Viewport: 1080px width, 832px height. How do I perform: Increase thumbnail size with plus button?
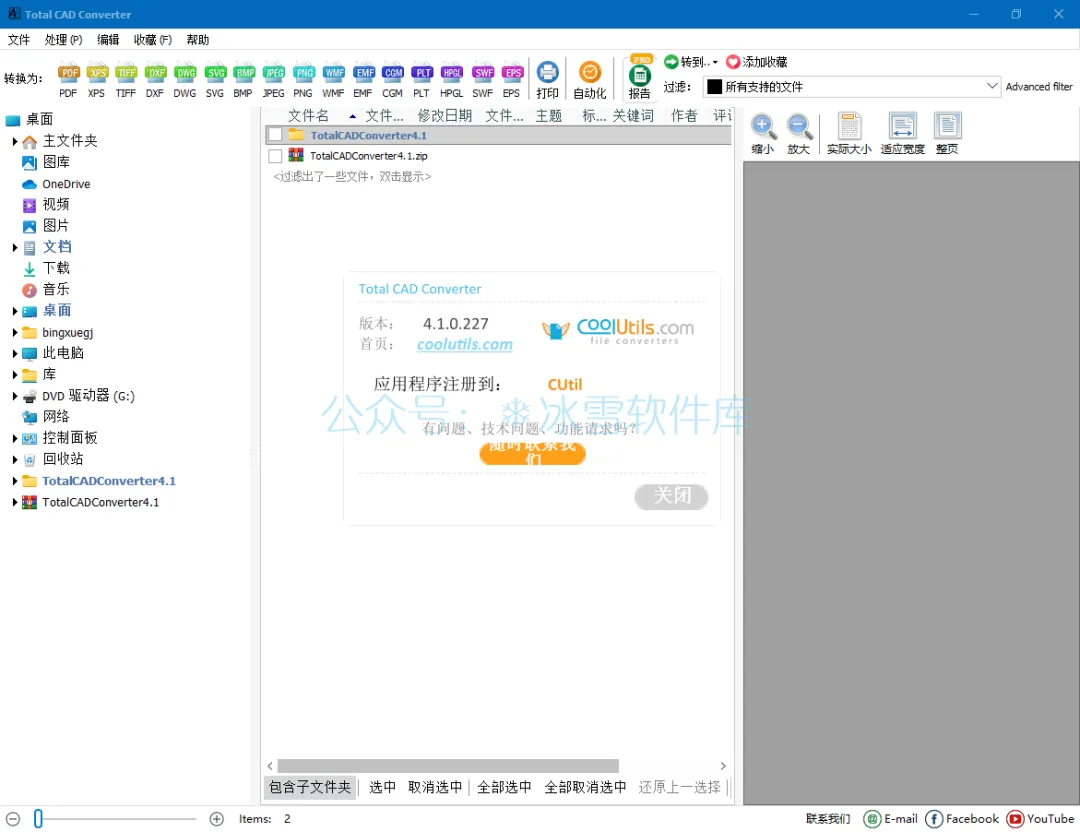(217, 819)
